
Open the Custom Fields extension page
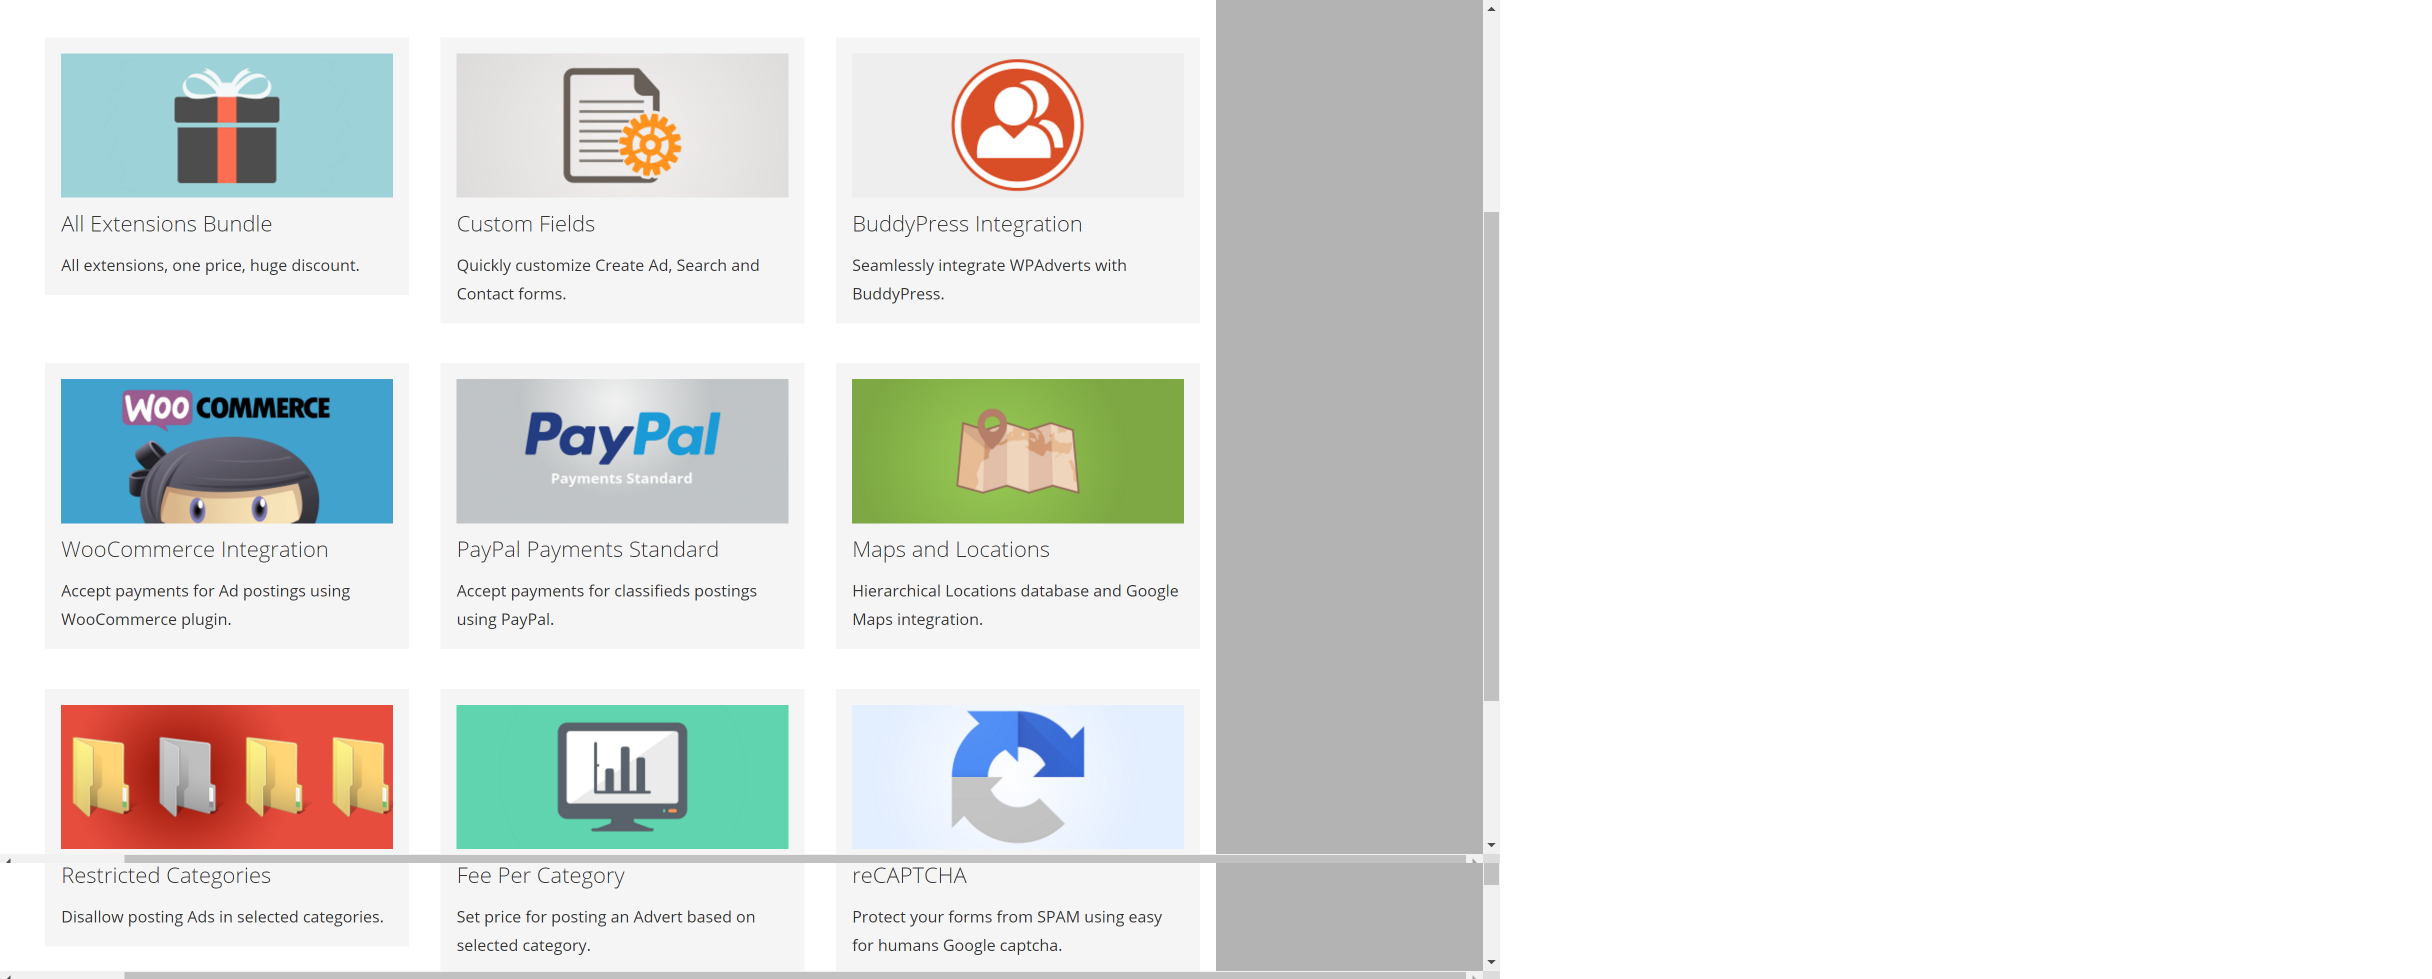click(526, 223)
